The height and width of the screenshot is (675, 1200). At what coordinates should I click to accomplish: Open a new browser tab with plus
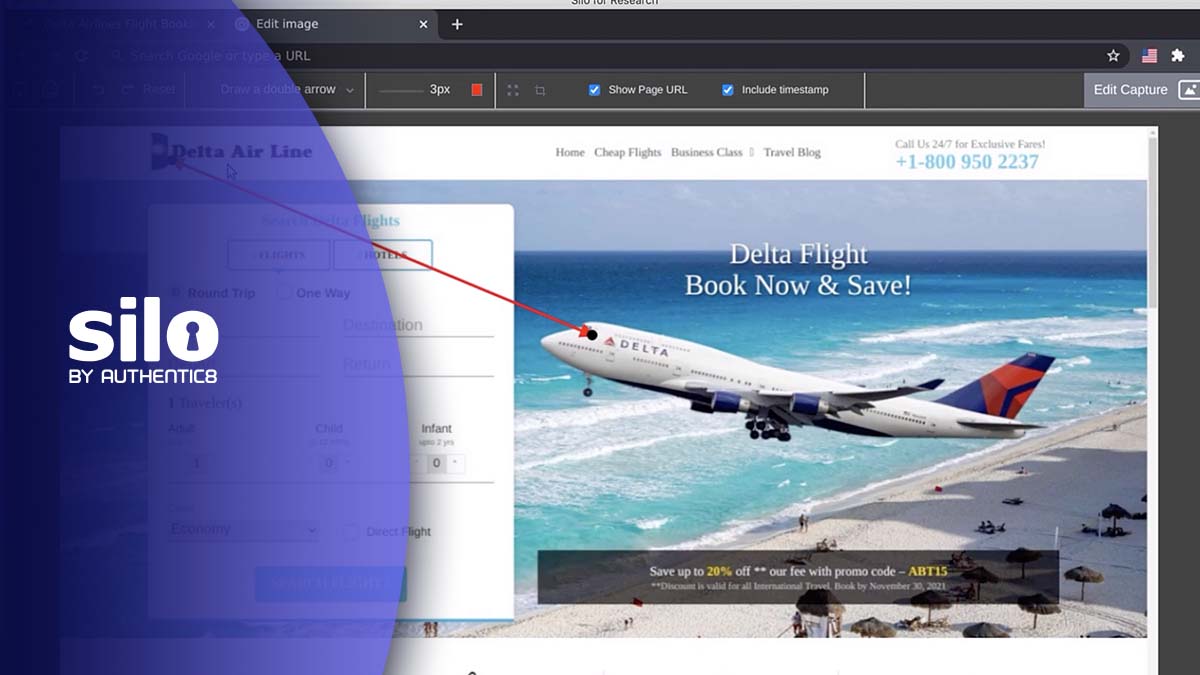point(457,24)
